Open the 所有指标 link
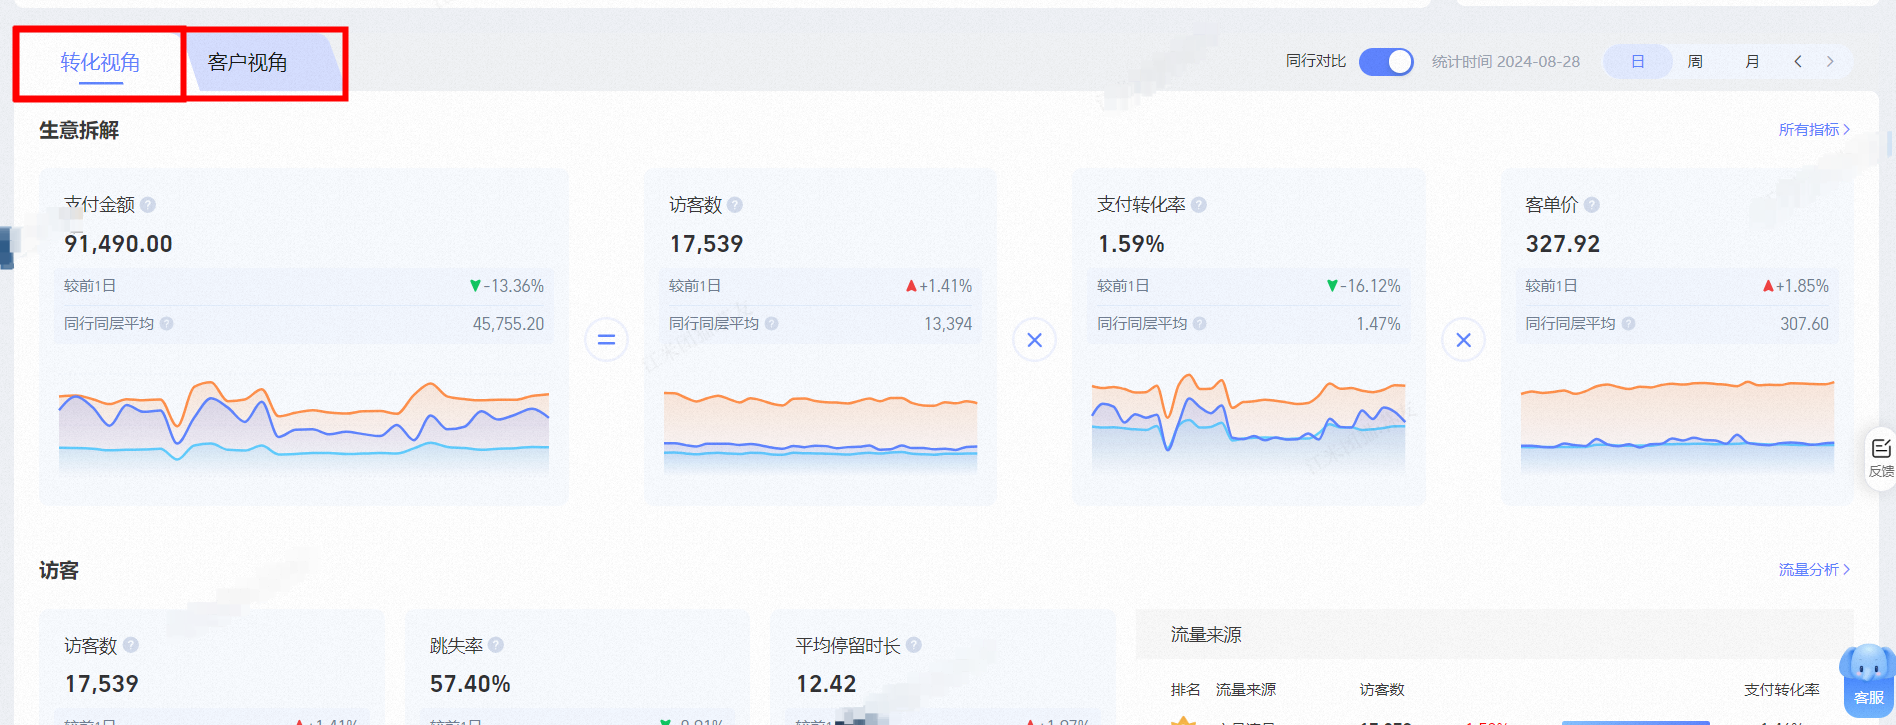Image resolution: width=1896 pixels, height=725 pixels. 1814,130
